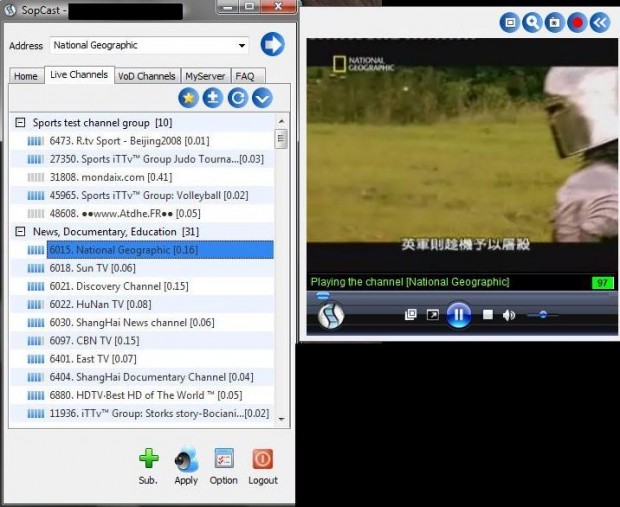This screenshot has height=507, width=620.
Task: Click the blue down-chevron list icon
Action: click(263, 98)
